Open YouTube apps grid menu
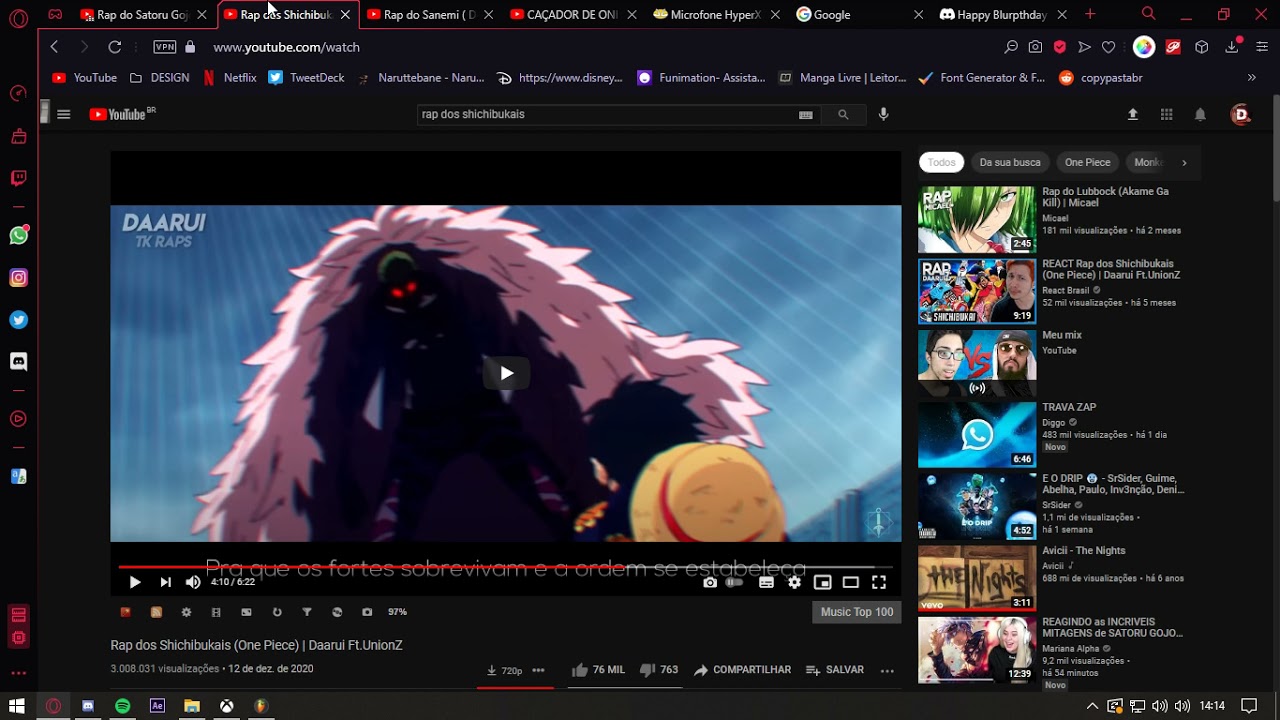 click(x=1166, y=114)
